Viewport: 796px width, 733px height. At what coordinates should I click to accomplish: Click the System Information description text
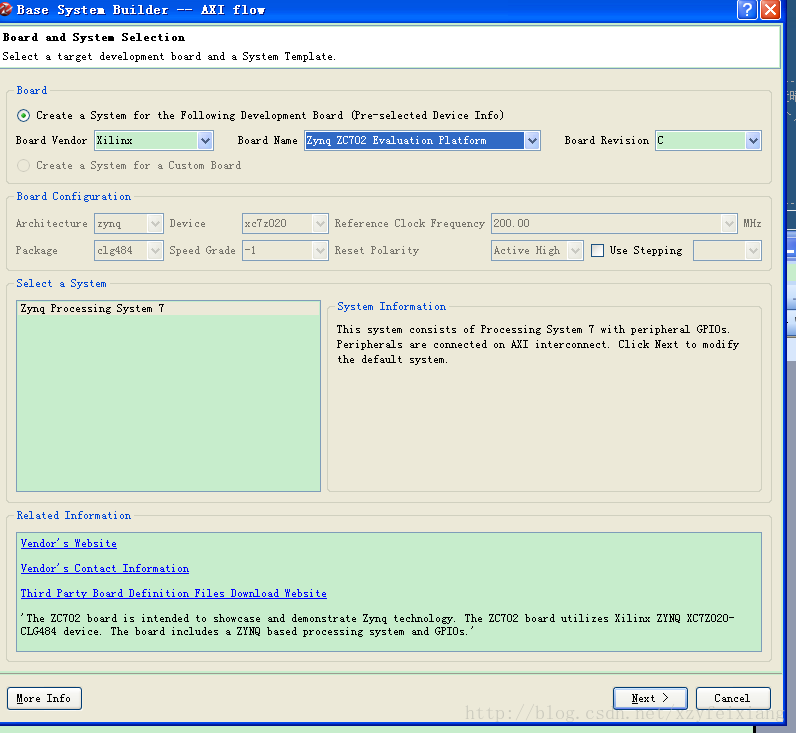click(x=538, y=344)
